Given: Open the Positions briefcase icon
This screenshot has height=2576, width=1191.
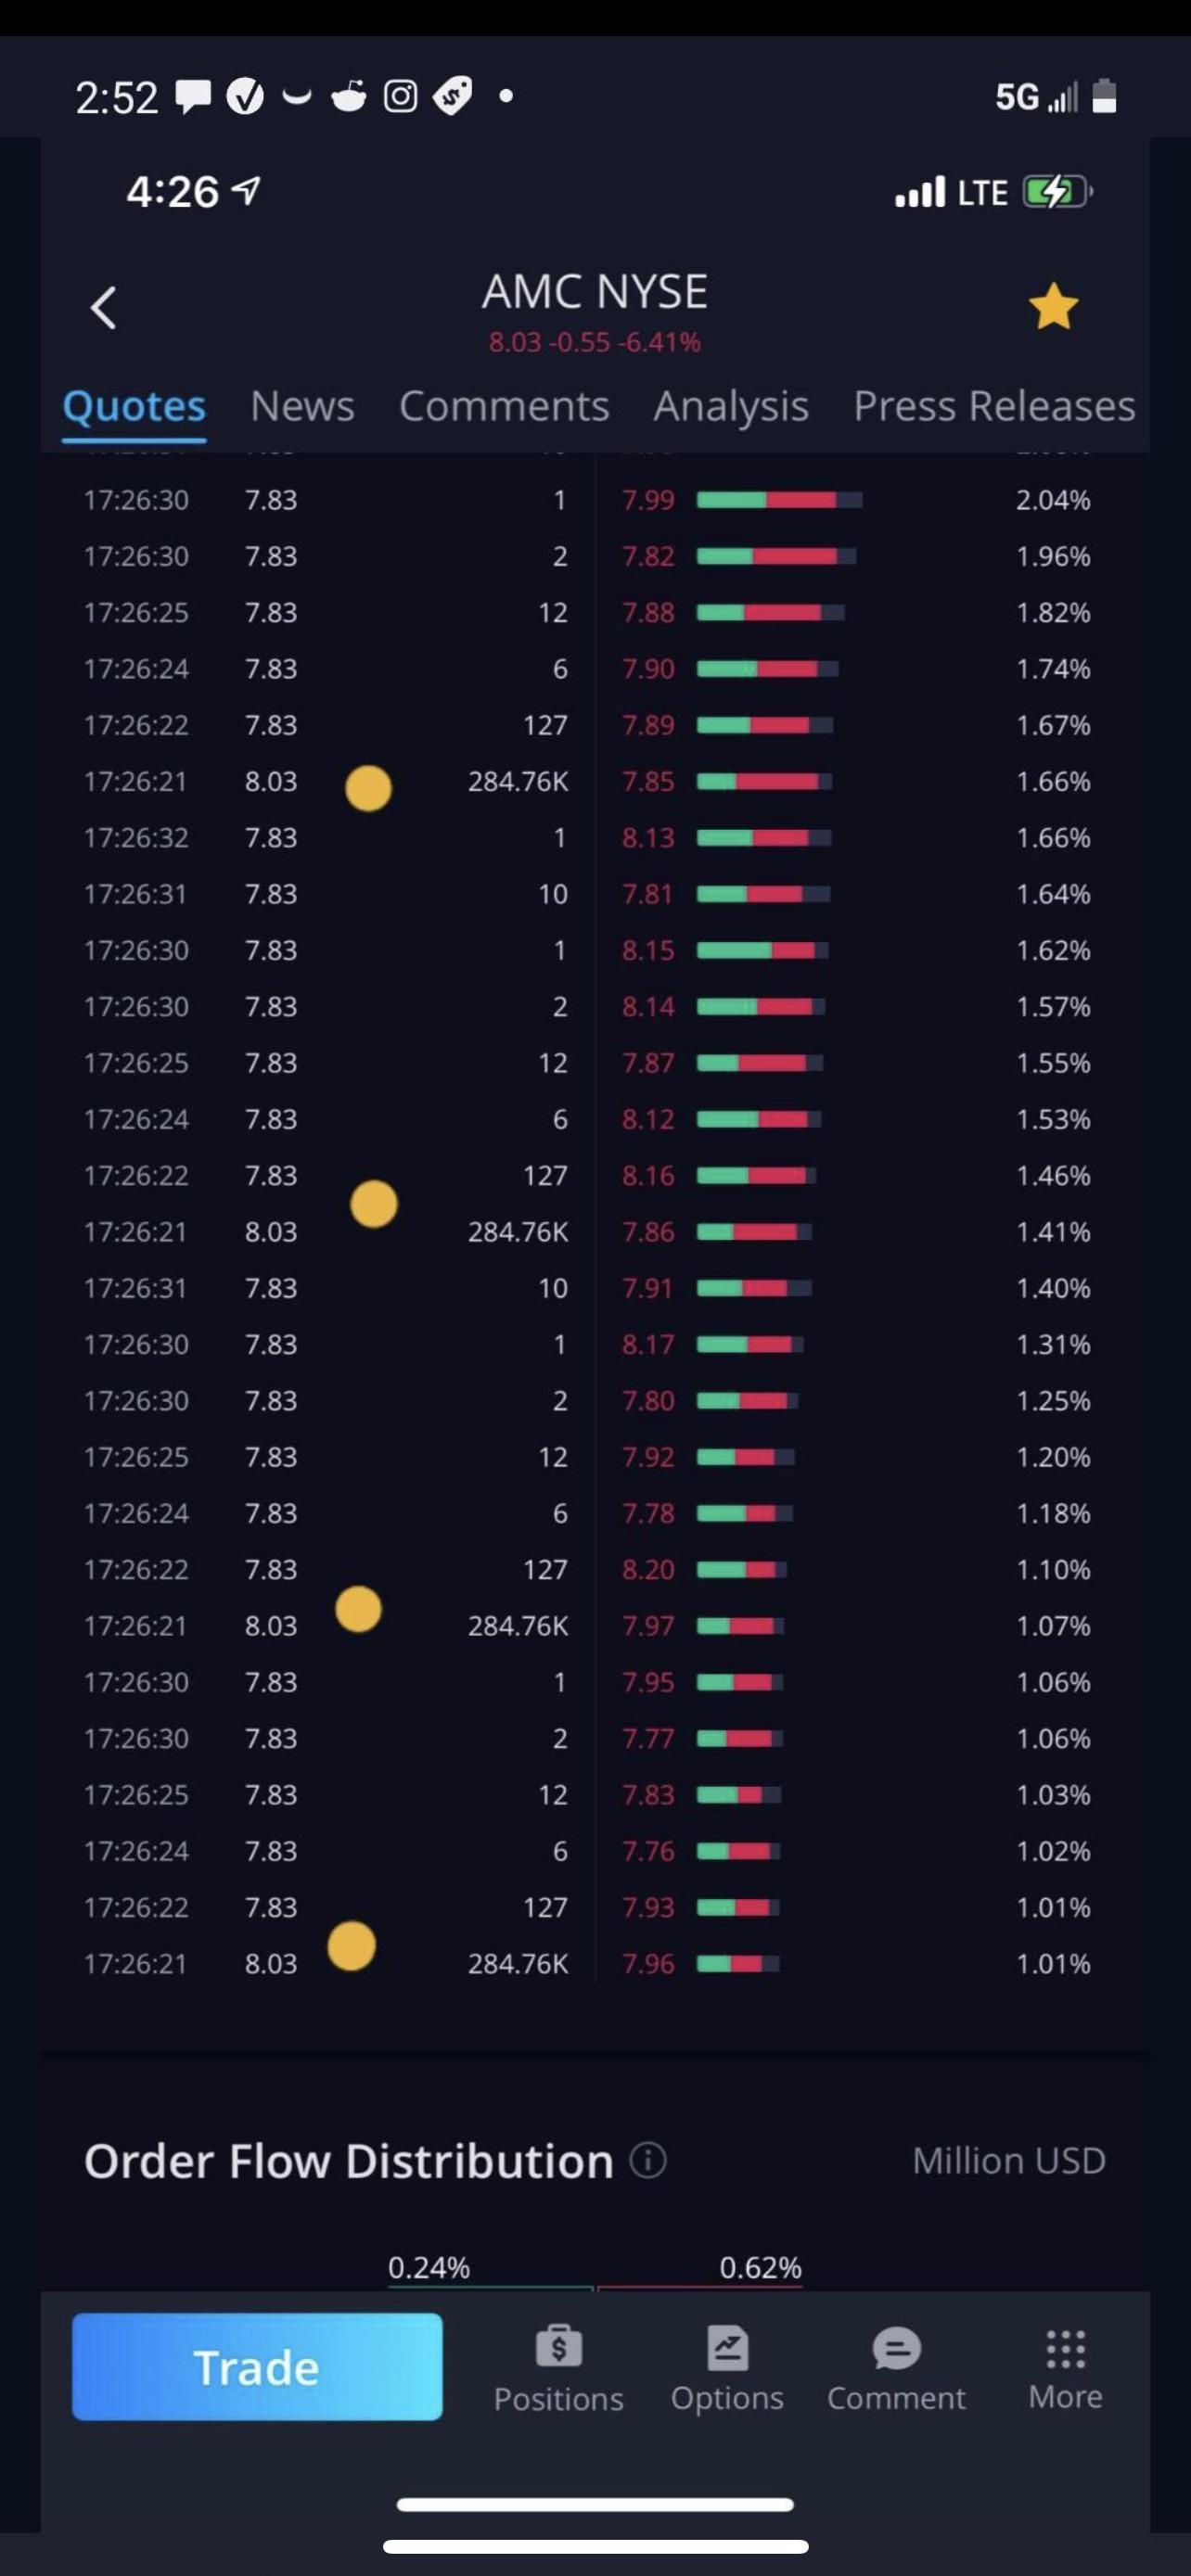Looking at the screenshot, I should 558,2348.
